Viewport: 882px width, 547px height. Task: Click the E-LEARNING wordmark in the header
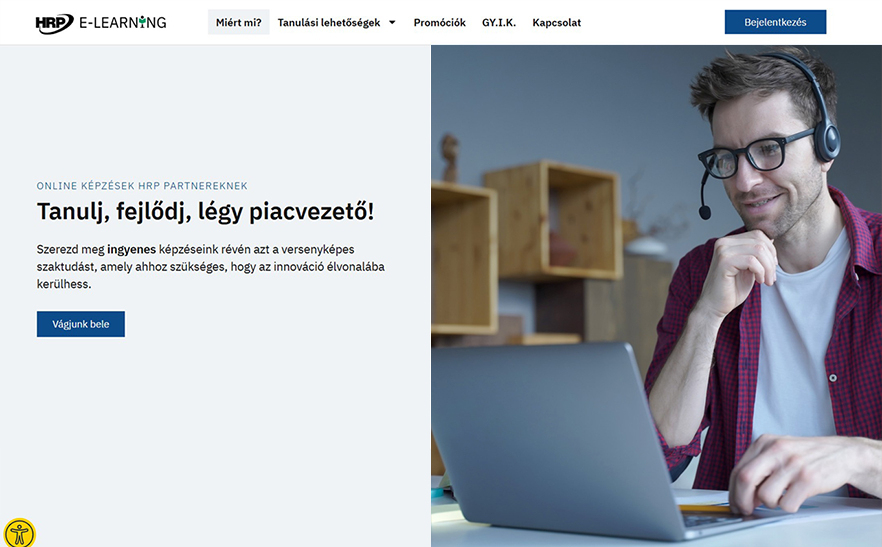tap(123, 23)
